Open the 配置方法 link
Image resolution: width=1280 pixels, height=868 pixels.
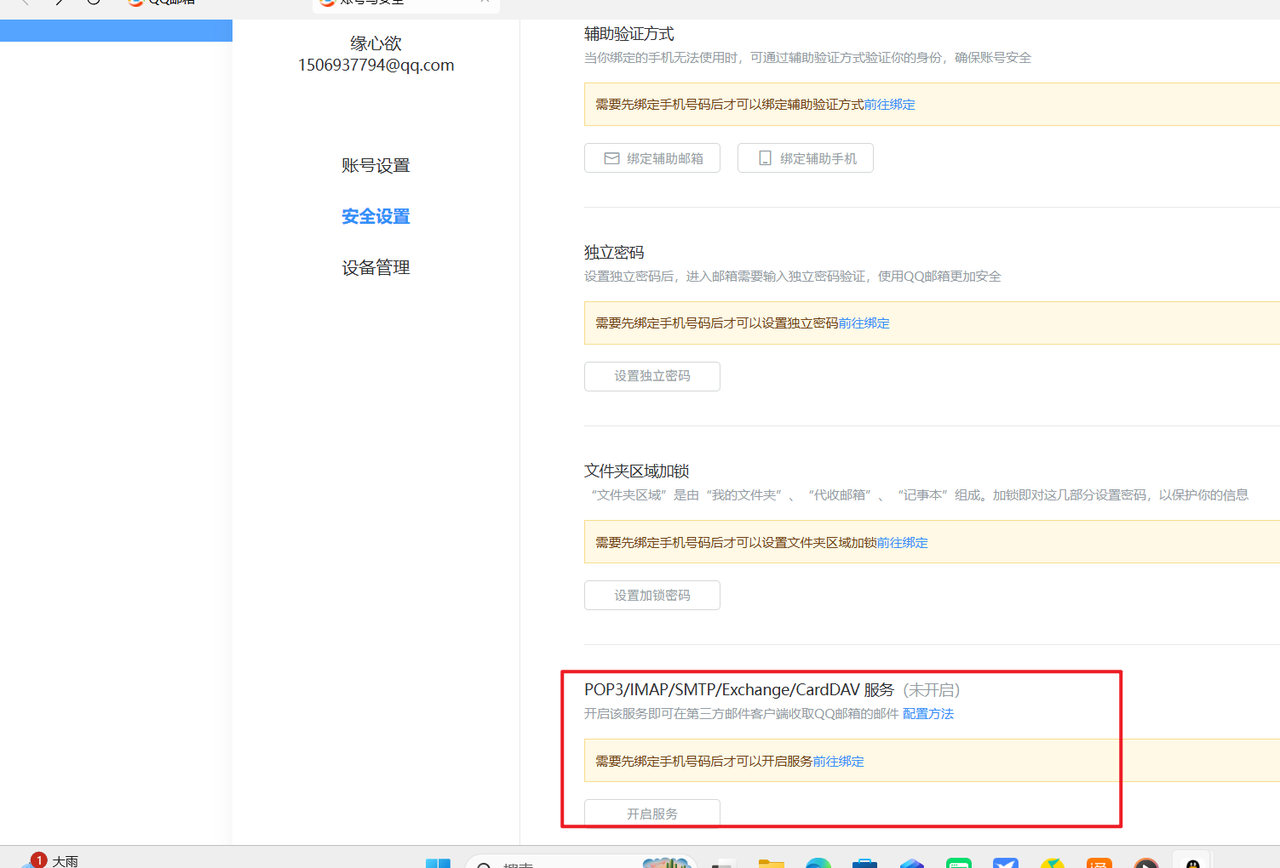[928, 714]
